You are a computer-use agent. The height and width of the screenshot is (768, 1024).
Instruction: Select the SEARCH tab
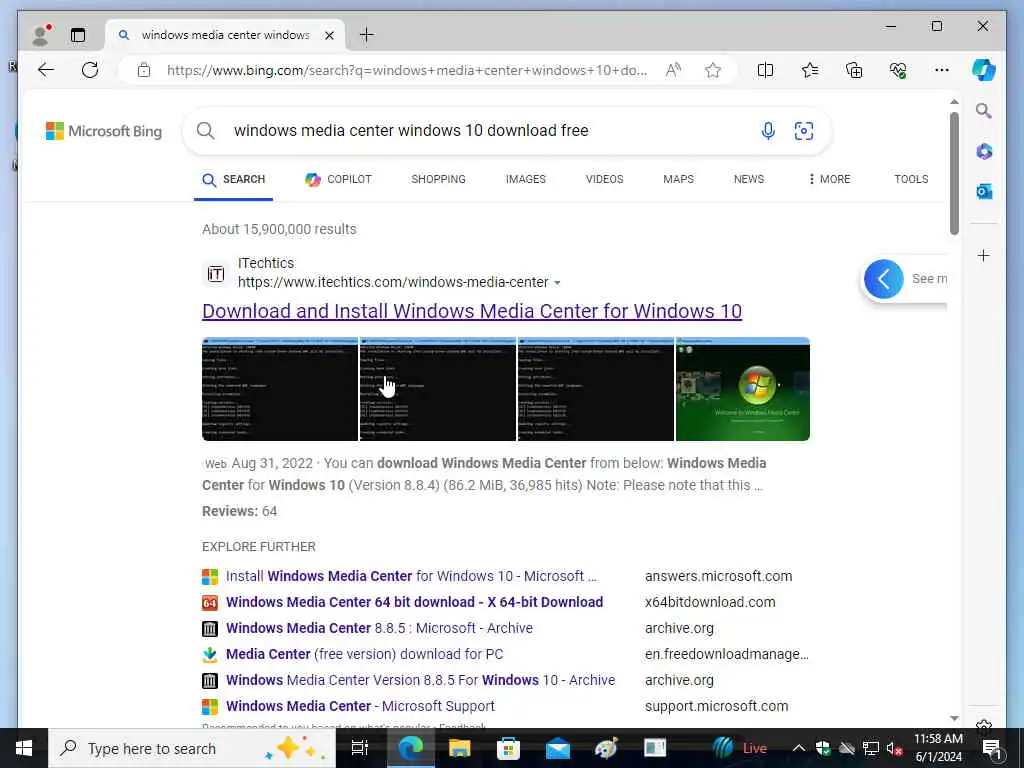[x=234, y=180]
